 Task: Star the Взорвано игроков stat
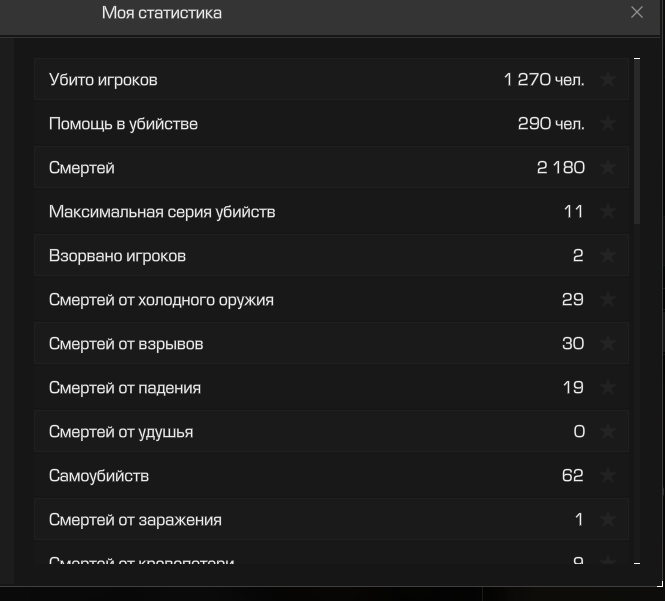tap(608, 255)
